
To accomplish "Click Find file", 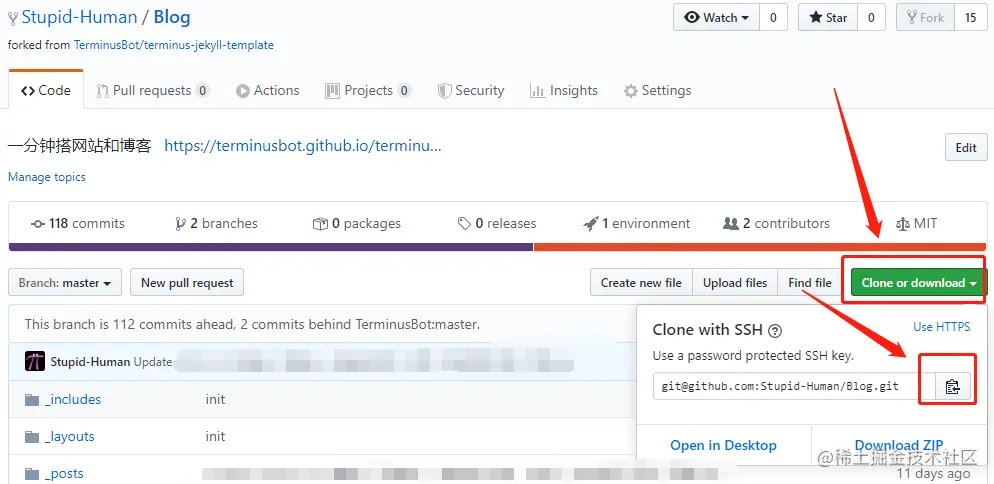I will click(x=810, y=282).
